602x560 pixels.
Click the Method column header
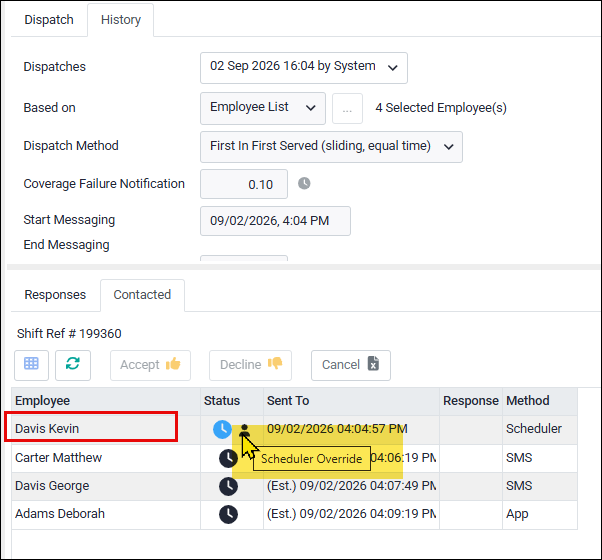click(x=540, y=401)
